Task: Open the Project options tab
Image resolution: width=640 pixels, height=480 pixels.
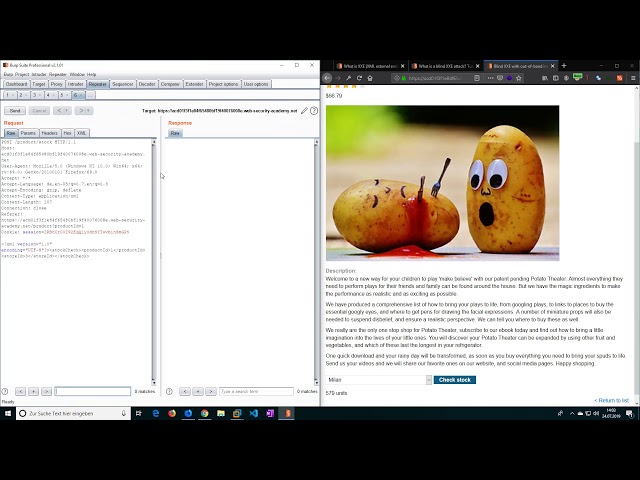Action: pos(223,84)
